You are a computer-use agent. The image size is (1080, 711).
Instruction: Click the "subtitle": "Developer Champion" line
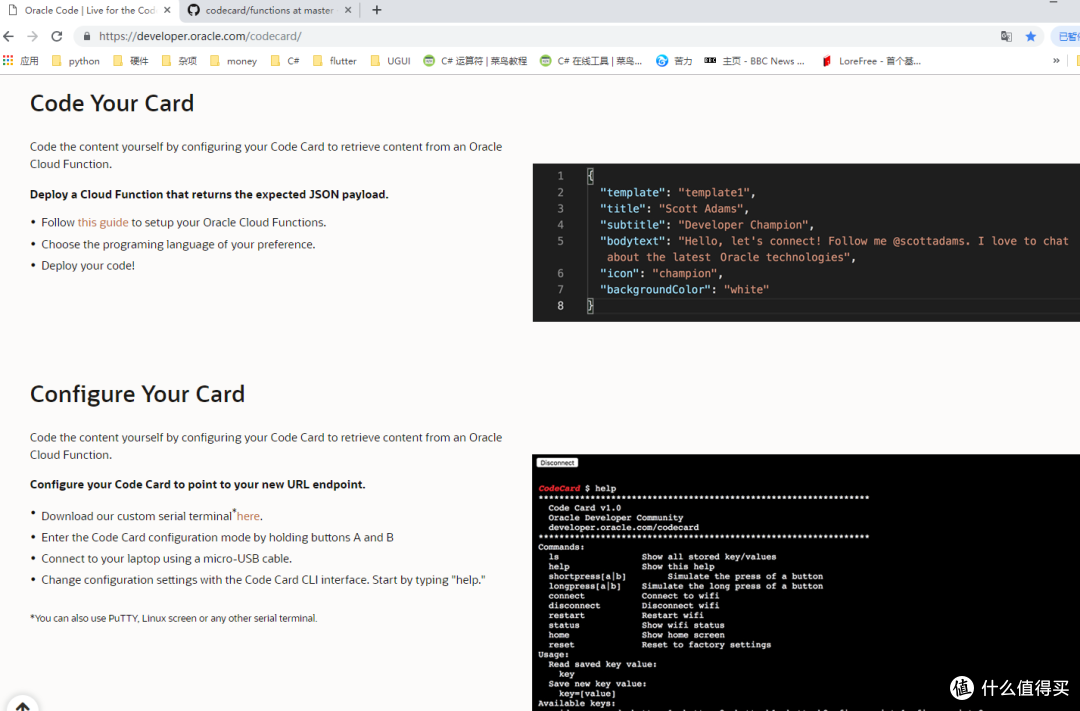click(x=707, y=225)
